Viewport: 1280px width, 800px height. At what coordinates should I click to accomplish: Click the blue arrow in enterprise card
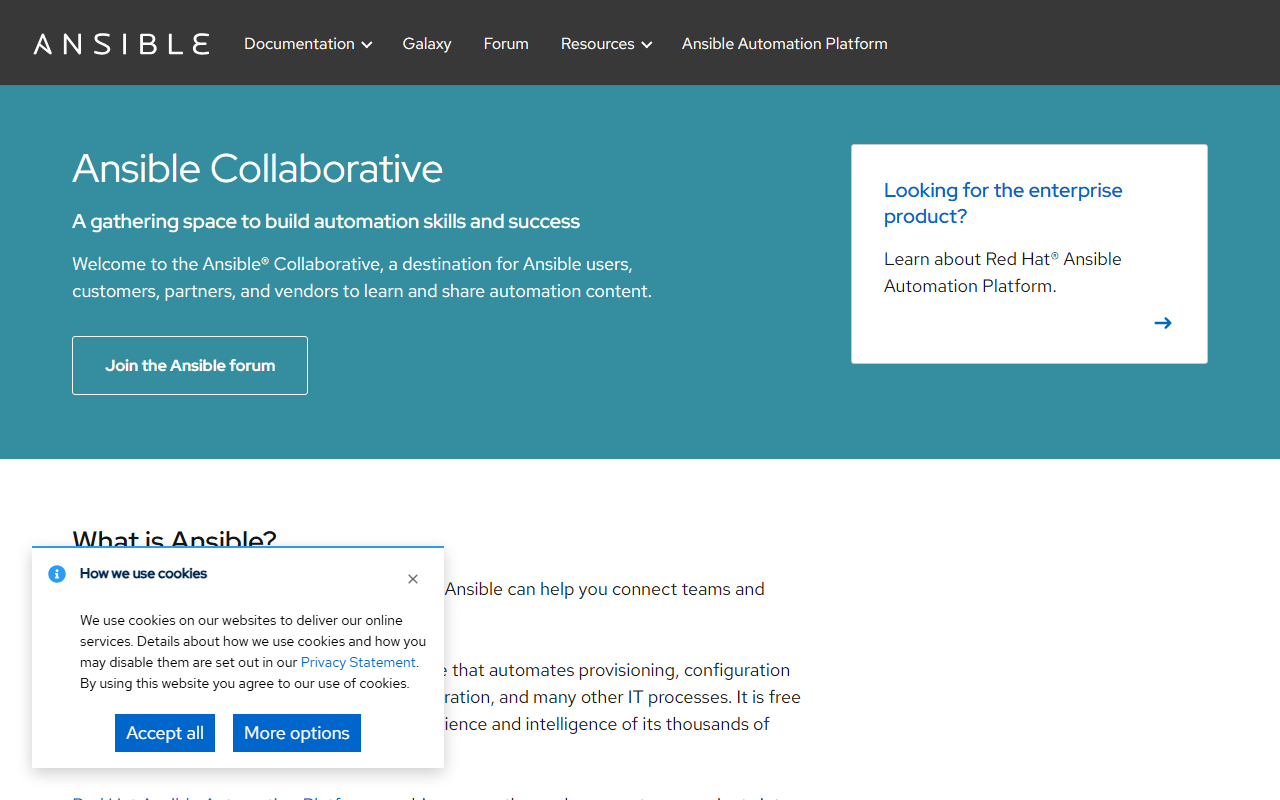coord(1163,323)
